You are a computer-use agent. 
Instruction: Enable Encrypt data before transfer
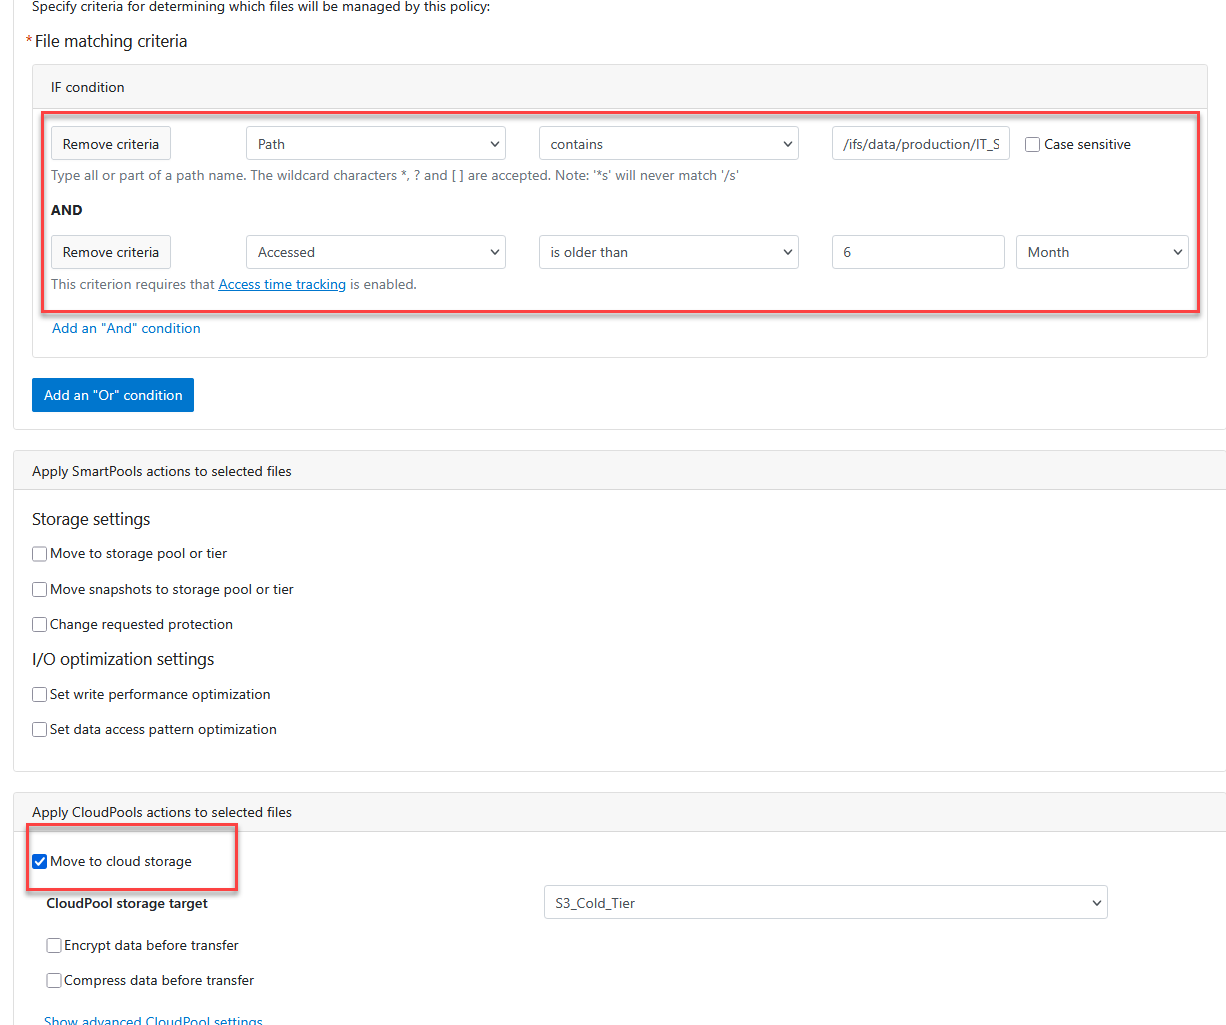(x=54, y=946)
